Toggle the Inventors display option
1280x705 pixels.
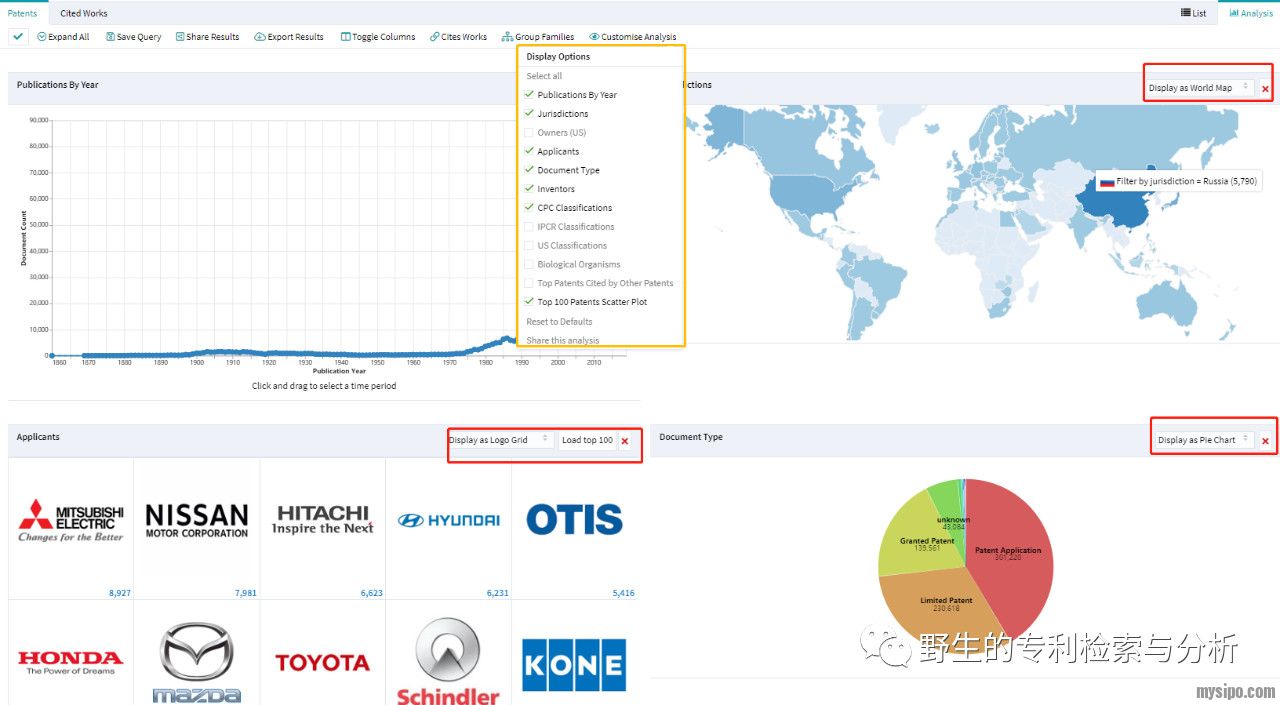click(x=530, y=189)
